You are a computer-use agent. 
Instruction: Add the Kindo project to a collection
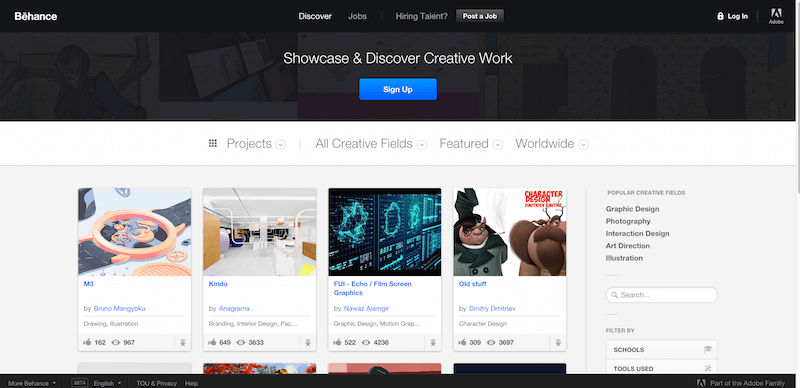click(x=308, y=343)
